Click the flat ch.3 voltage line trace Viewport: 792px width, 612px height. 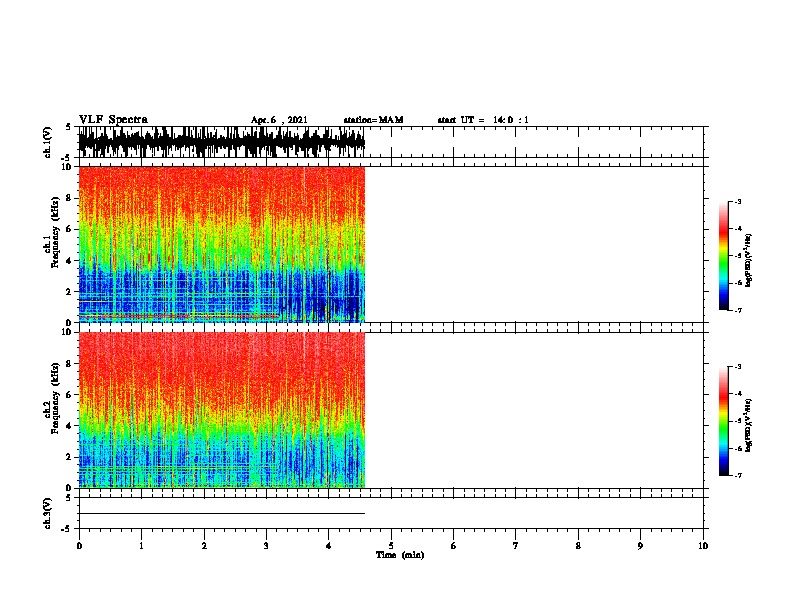222,514
